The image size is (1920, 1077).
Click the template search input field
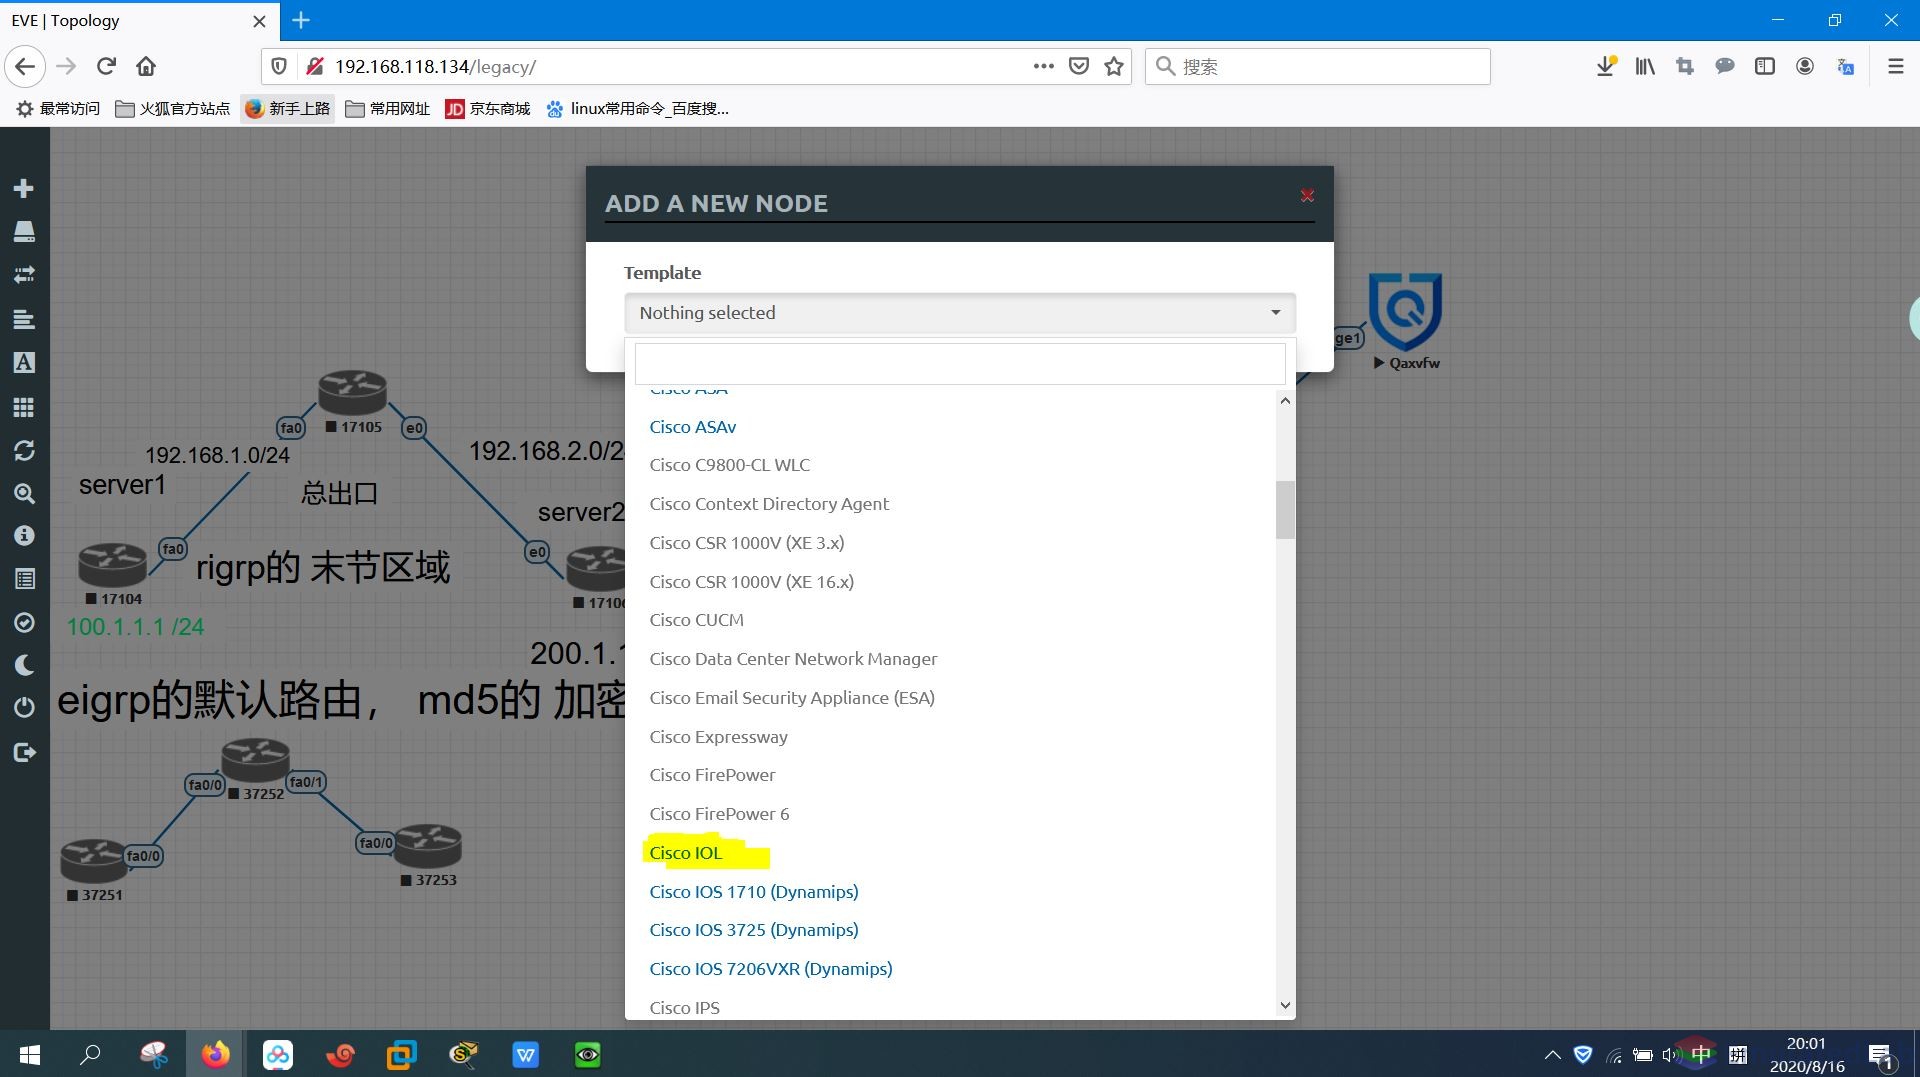(x=960, y=364)
